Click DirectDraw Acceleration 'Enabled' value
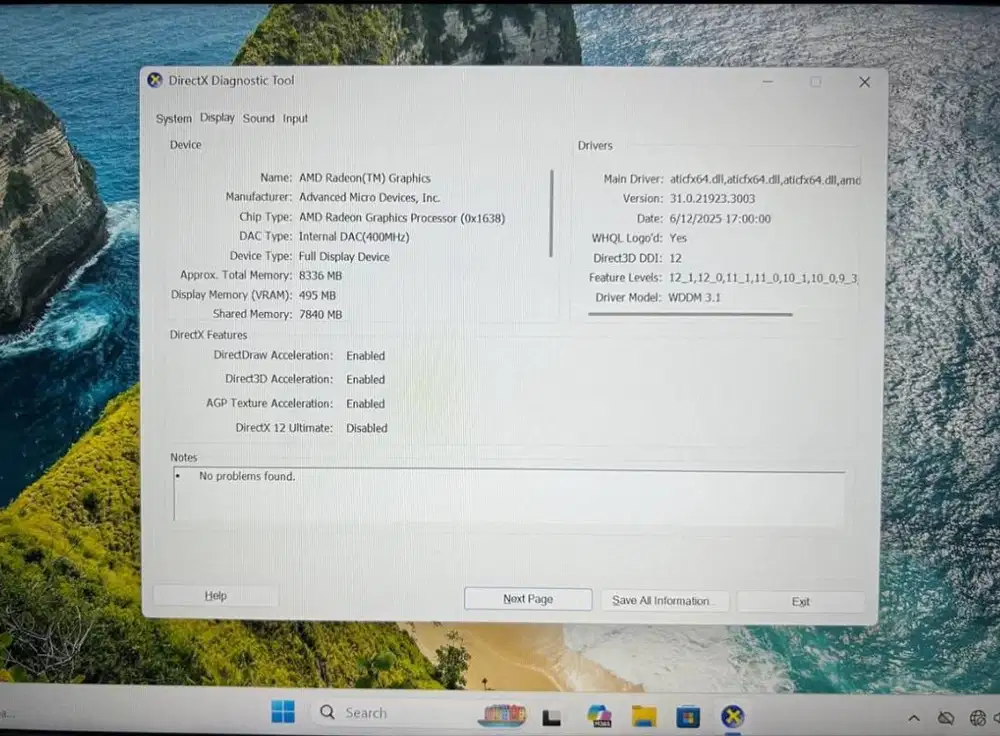The height and width of the screenshot is (736, 1000). click(x=365, y=356)
